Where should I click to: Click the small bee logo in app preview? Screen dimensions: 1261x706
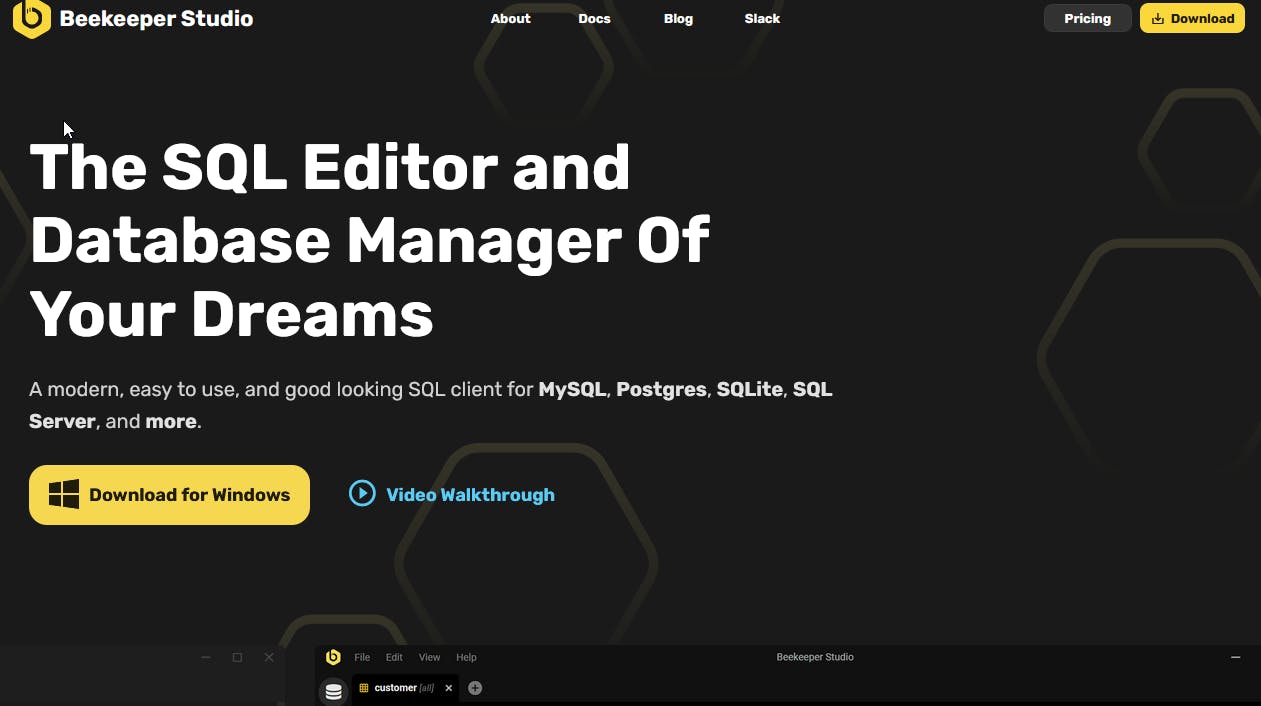(x=333, y=657)
